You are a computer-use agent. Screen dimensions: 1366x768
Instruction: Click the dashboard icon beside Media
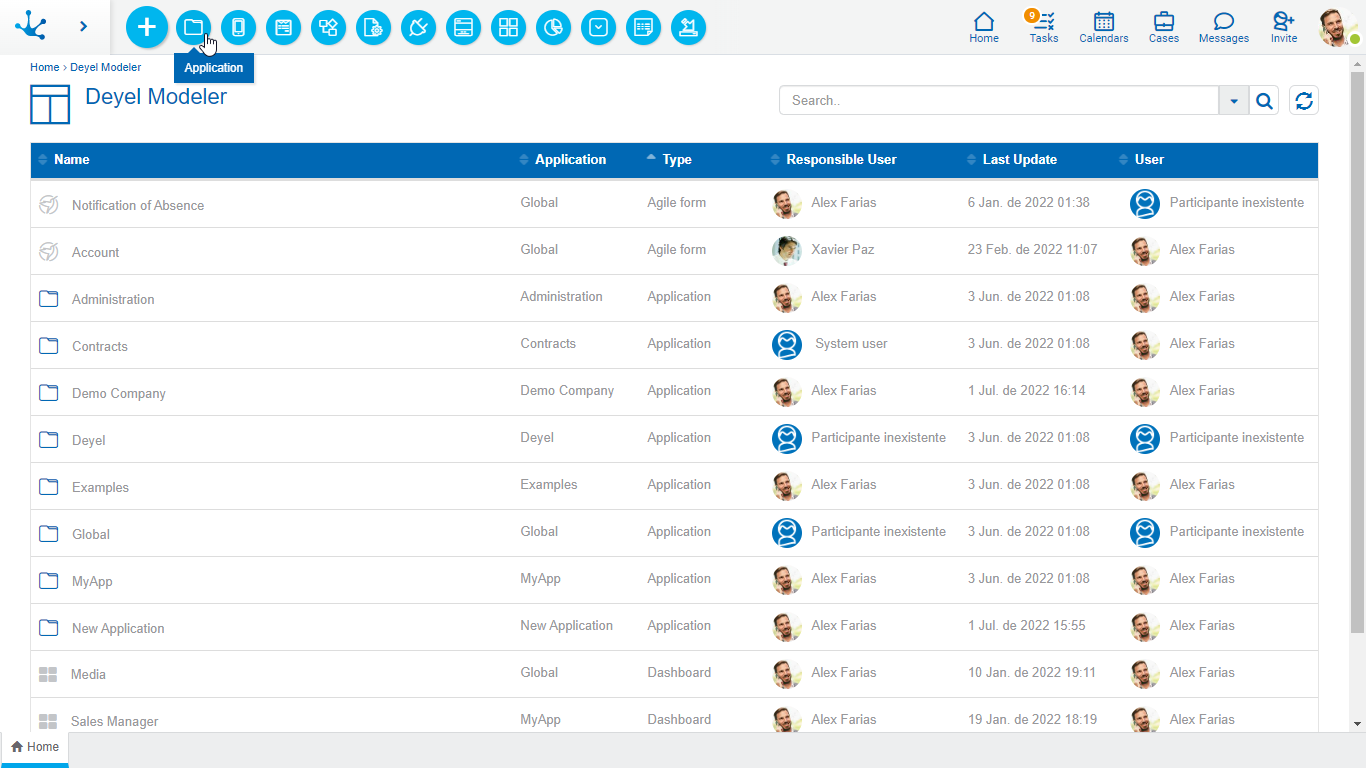click(48, 674)
